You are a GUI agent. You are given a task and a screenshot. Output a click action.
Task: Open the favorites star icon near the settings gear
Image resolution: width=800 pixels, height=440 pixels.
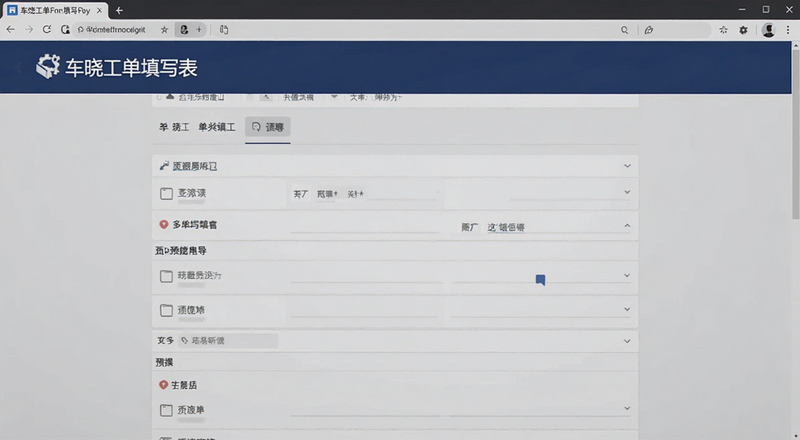(x=723, y=30)
